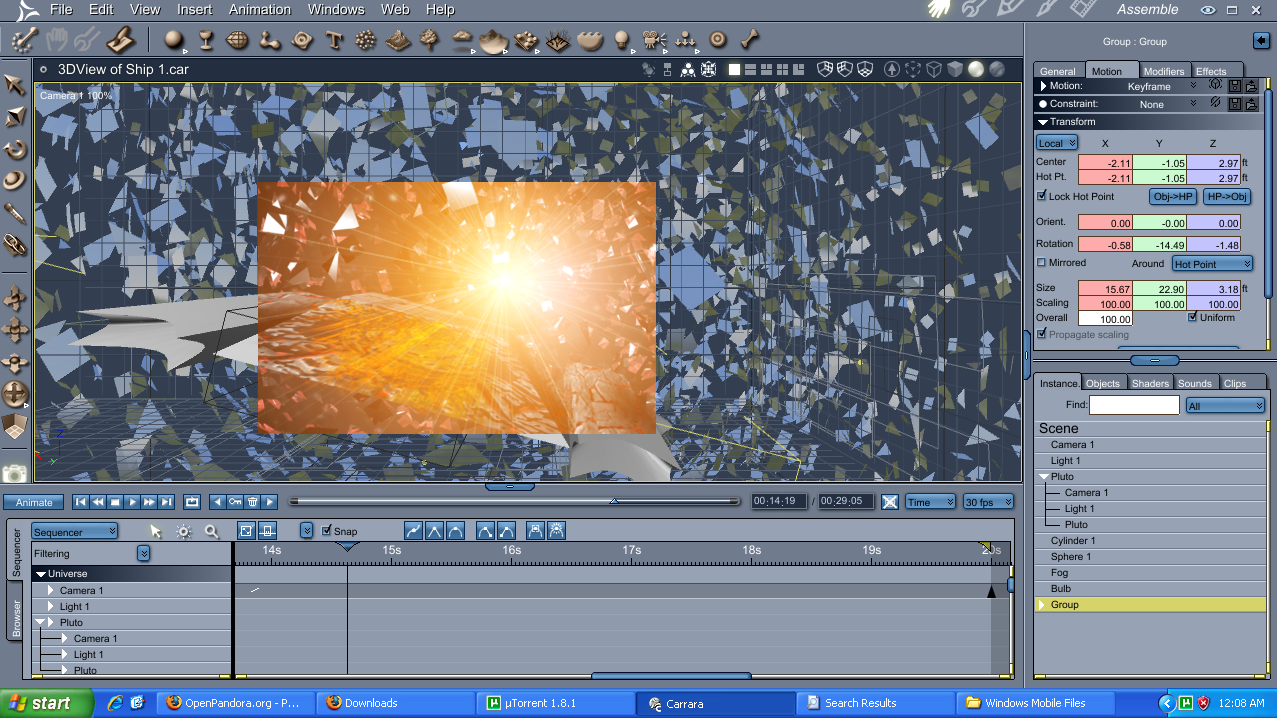Open the Animation menu

(x=259, y=9)
